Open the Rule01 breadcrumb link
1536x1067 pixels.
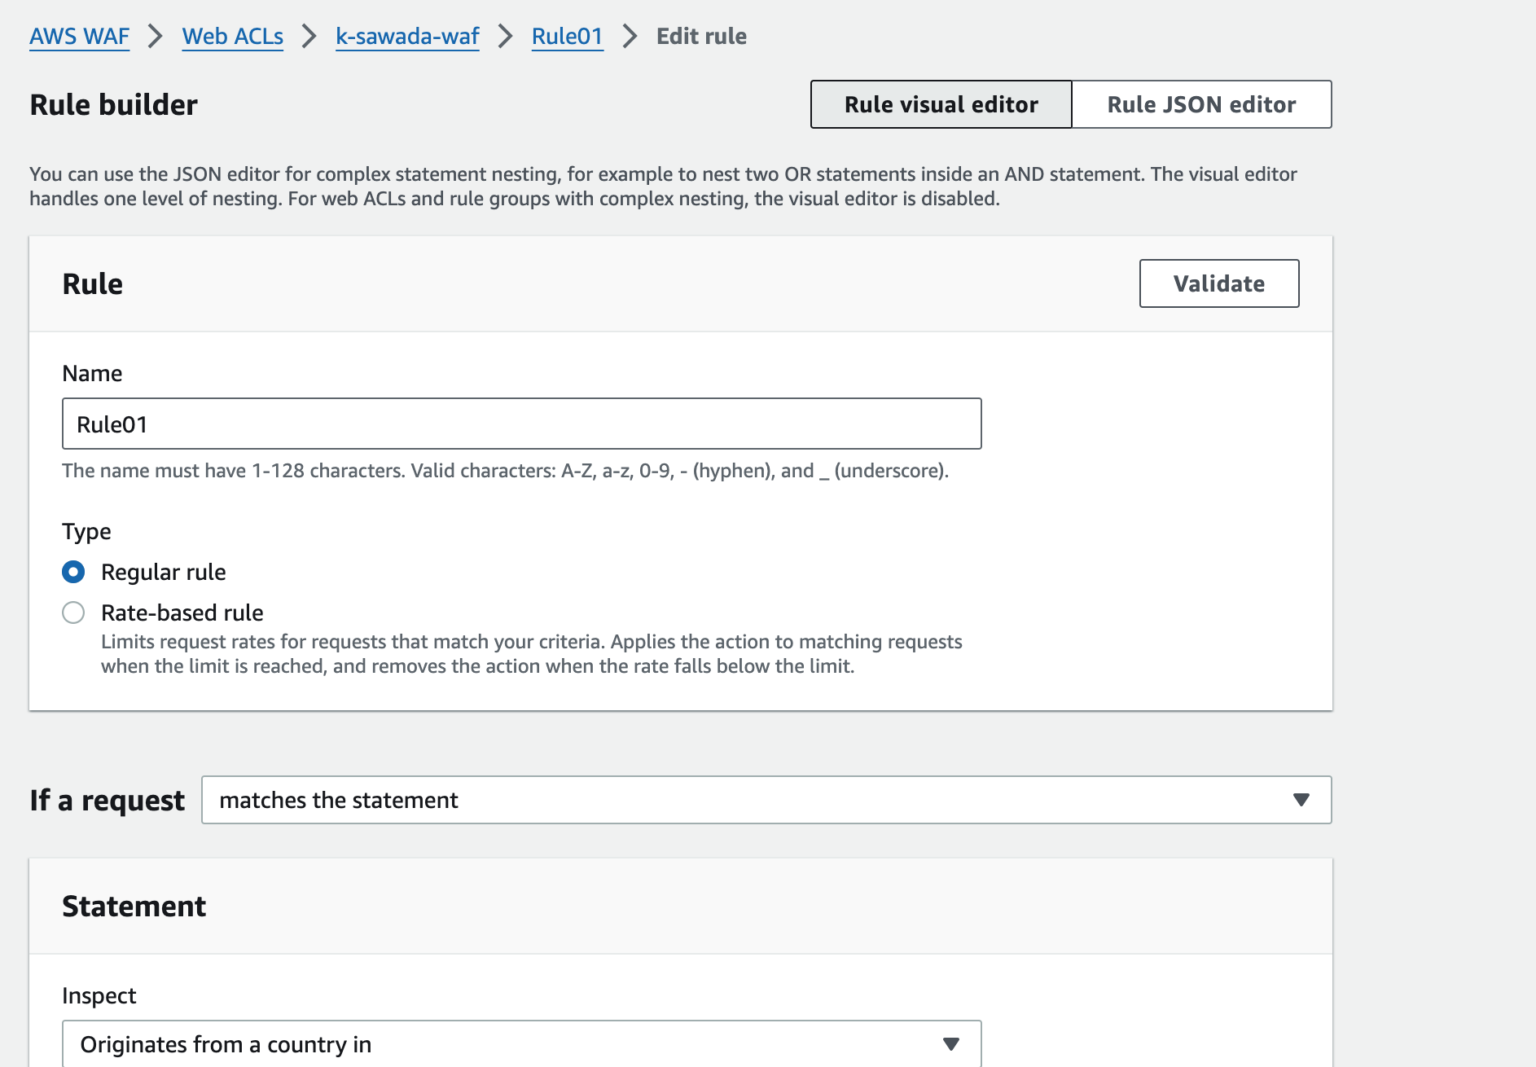[x=567, y=36]
